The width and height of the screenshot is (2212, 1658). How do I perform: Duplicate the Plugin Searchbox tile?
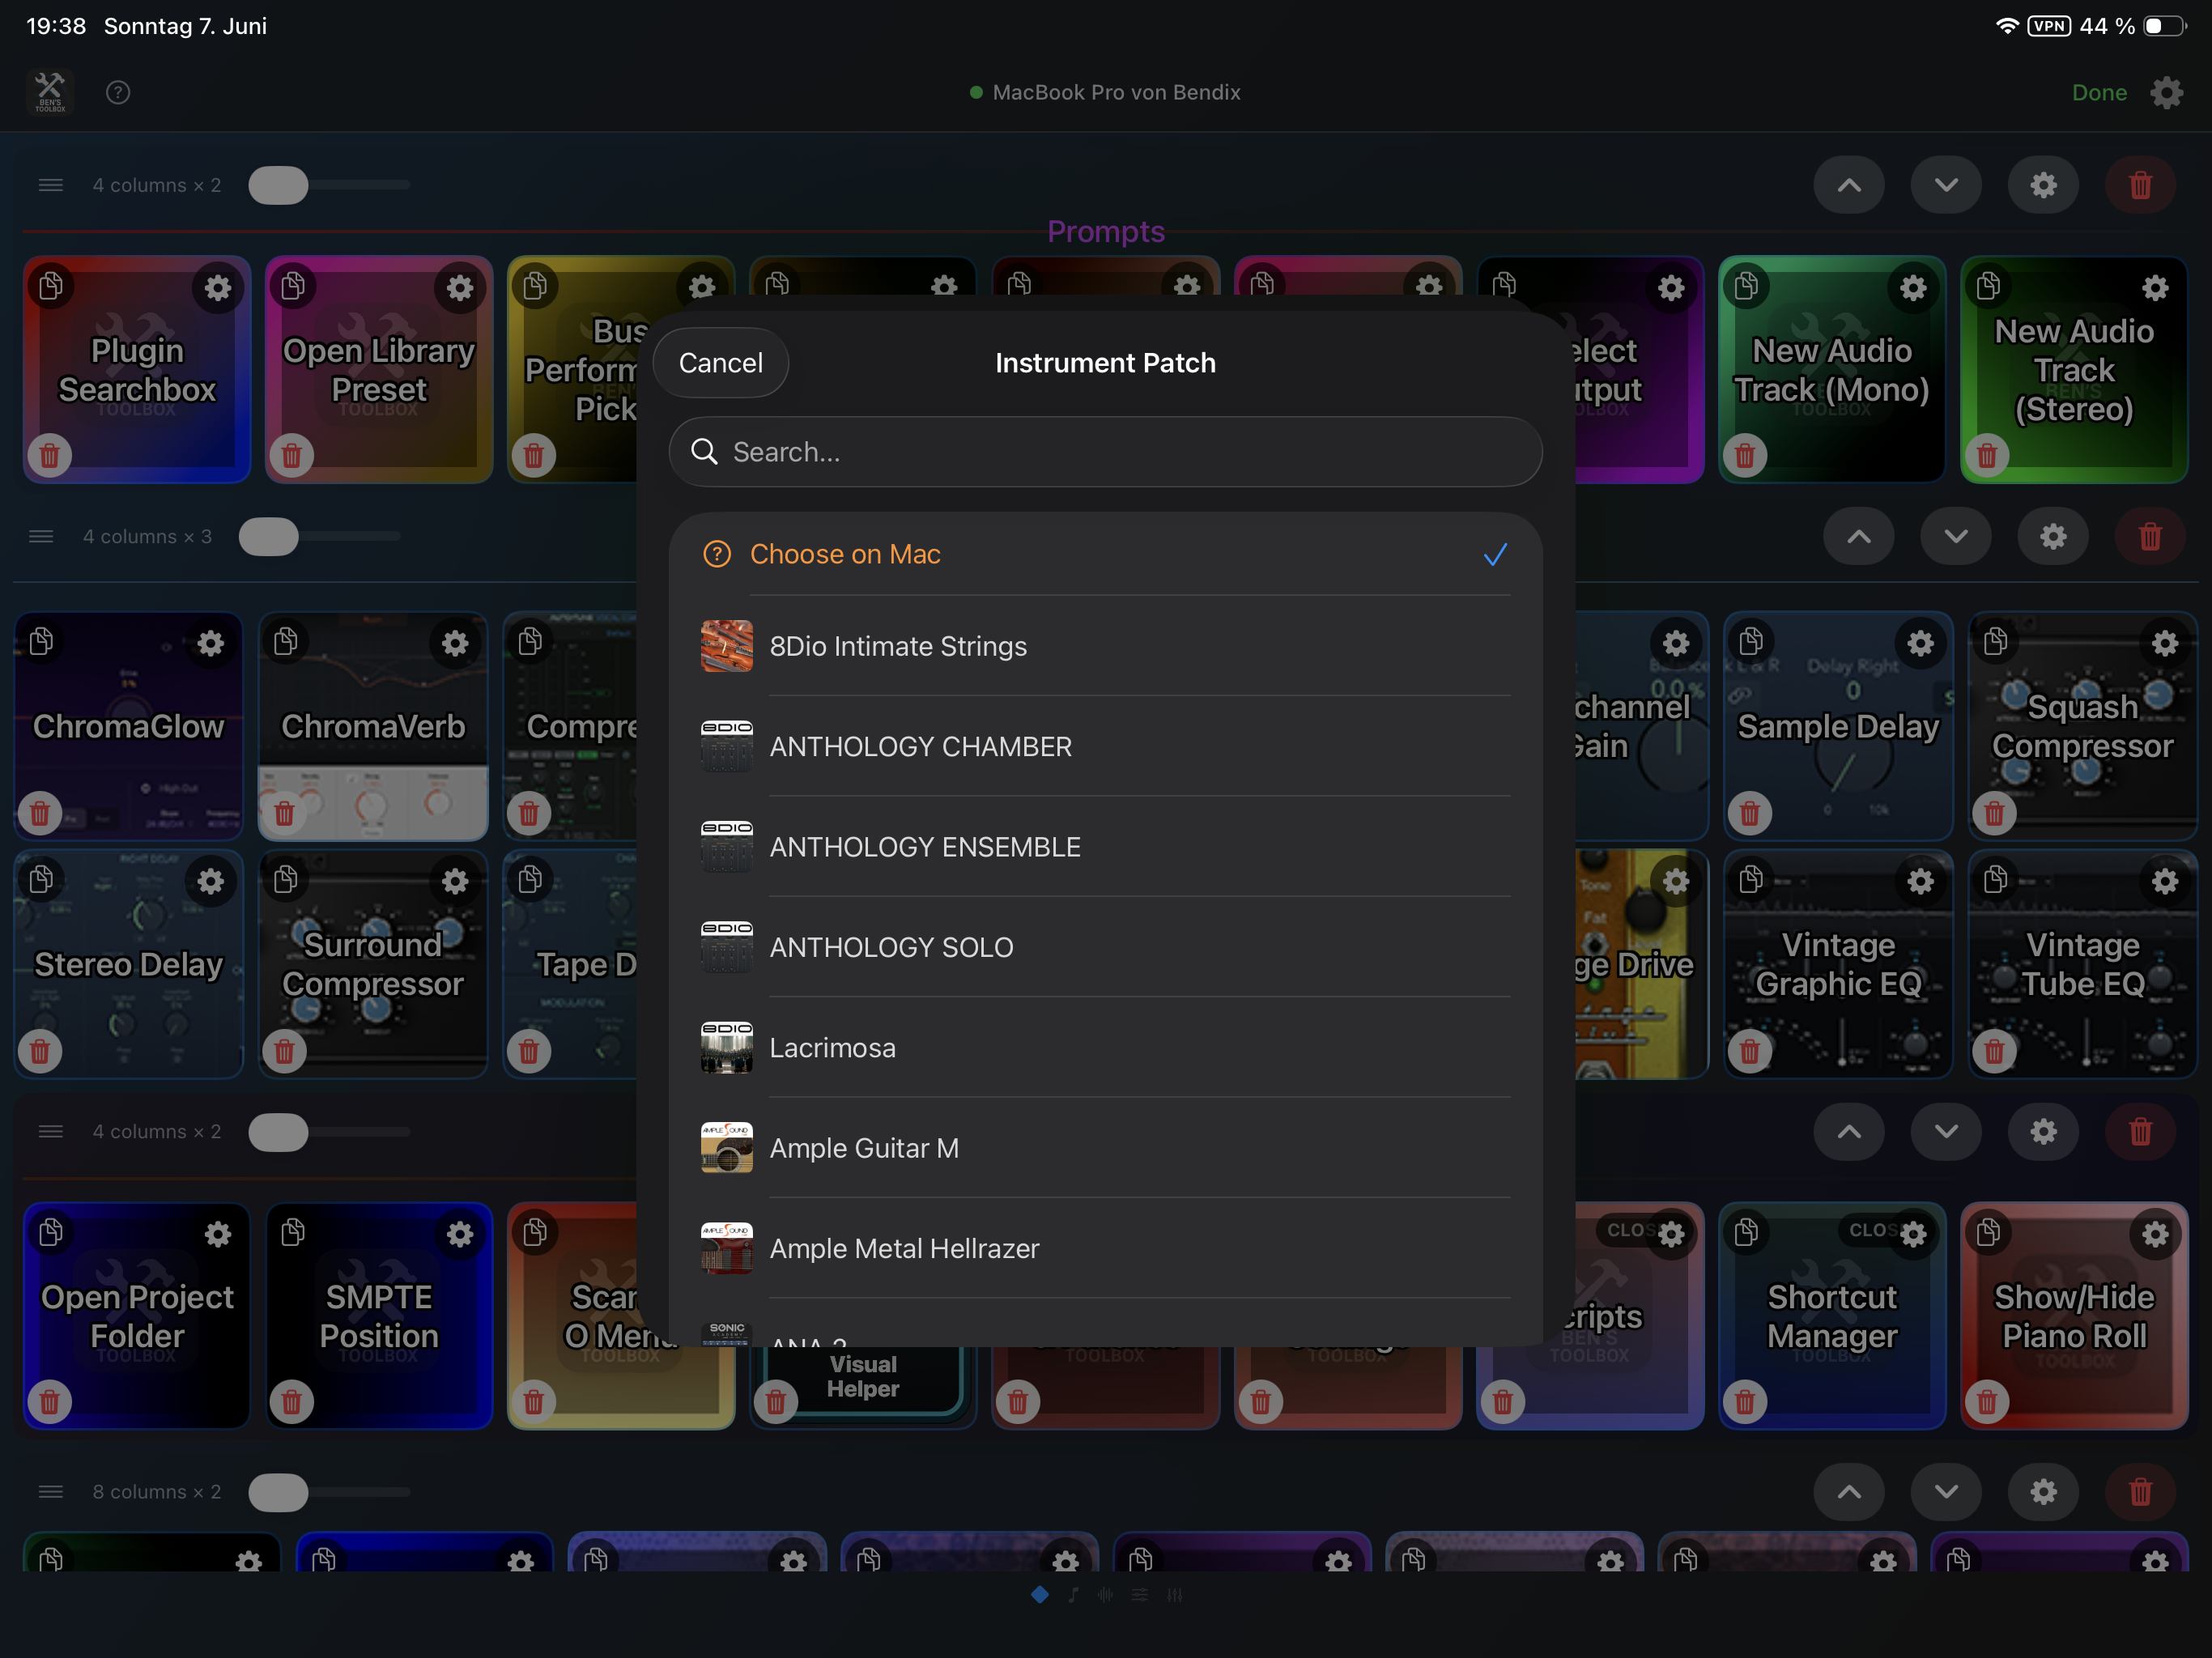pyautogui.click(x=51, y=286)
